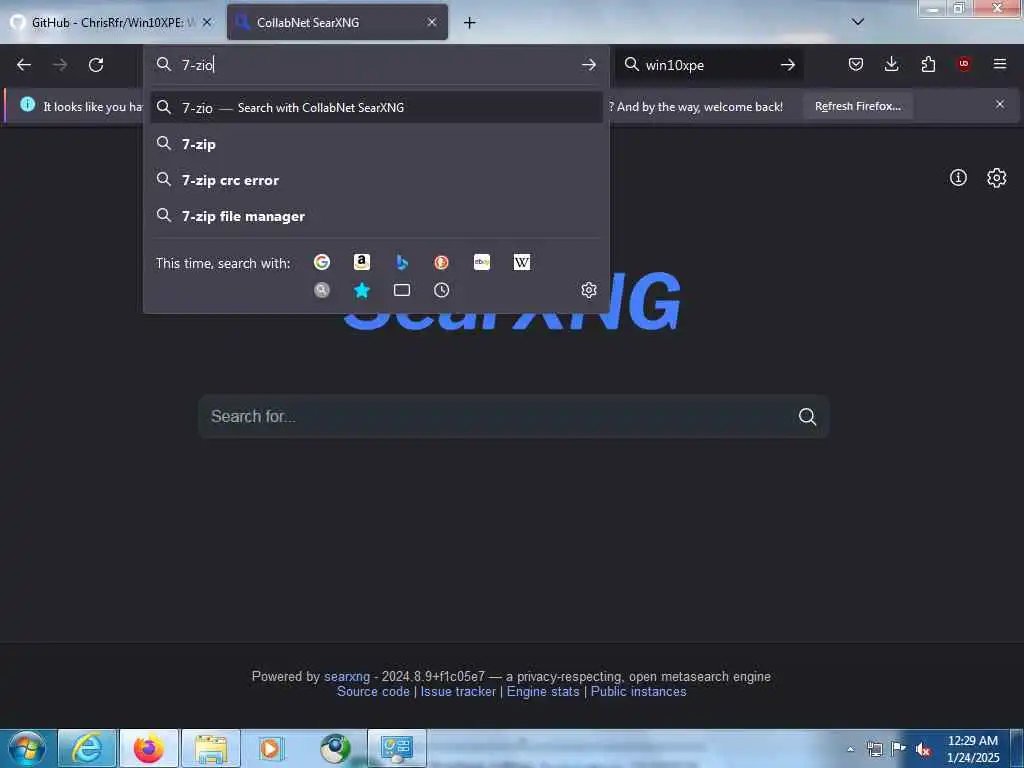Open the searxng footer link

[347, 677]
